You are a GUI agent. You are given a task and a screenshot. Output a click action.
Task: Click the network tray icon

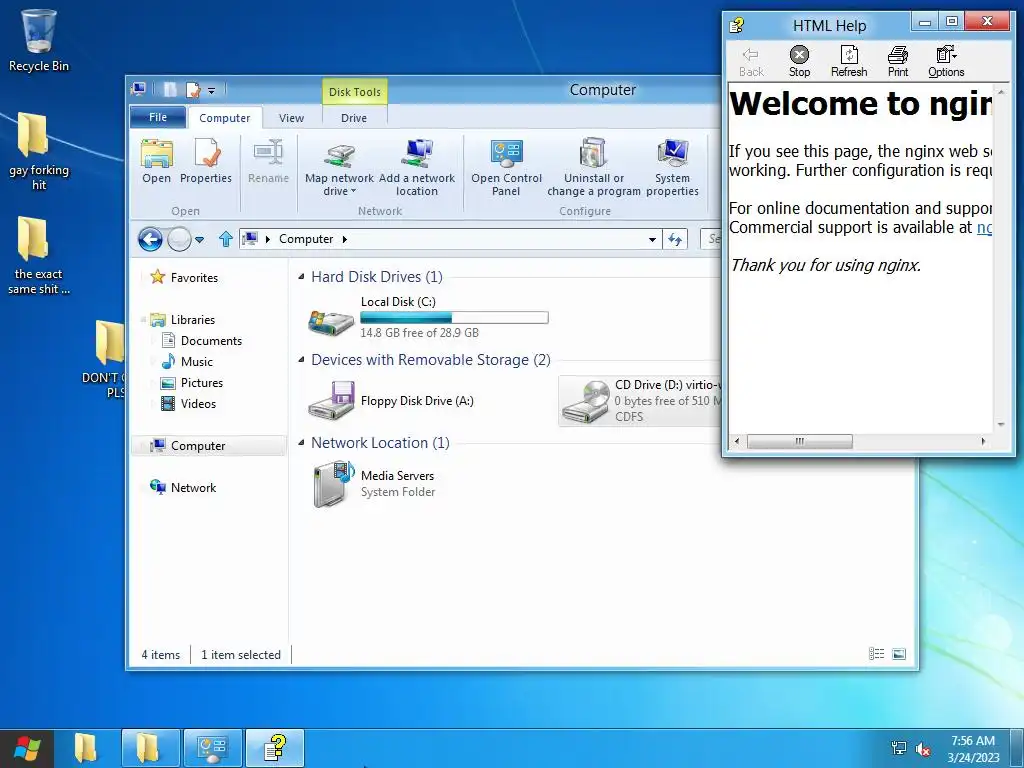(899, 748)
